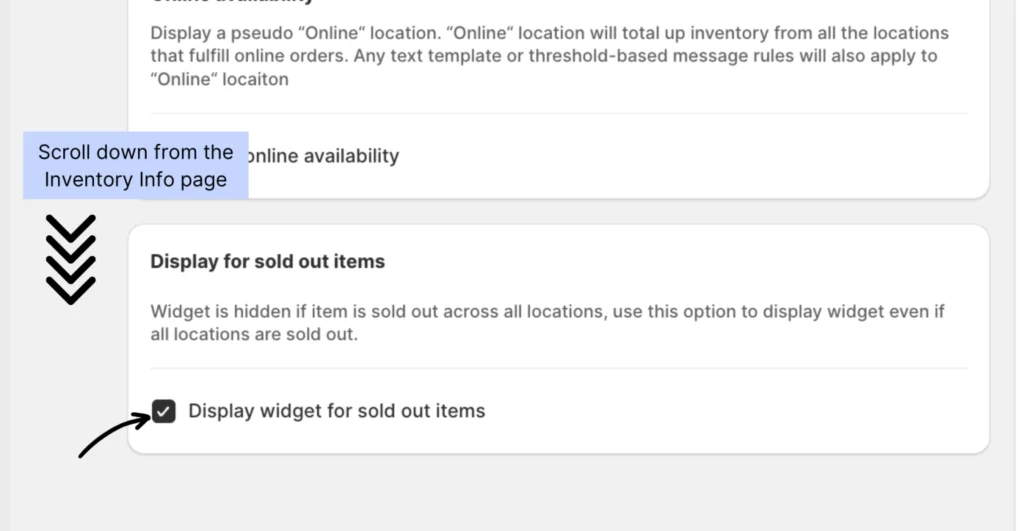Click the empty gray area below the sold out card

[x=559, y=493]
